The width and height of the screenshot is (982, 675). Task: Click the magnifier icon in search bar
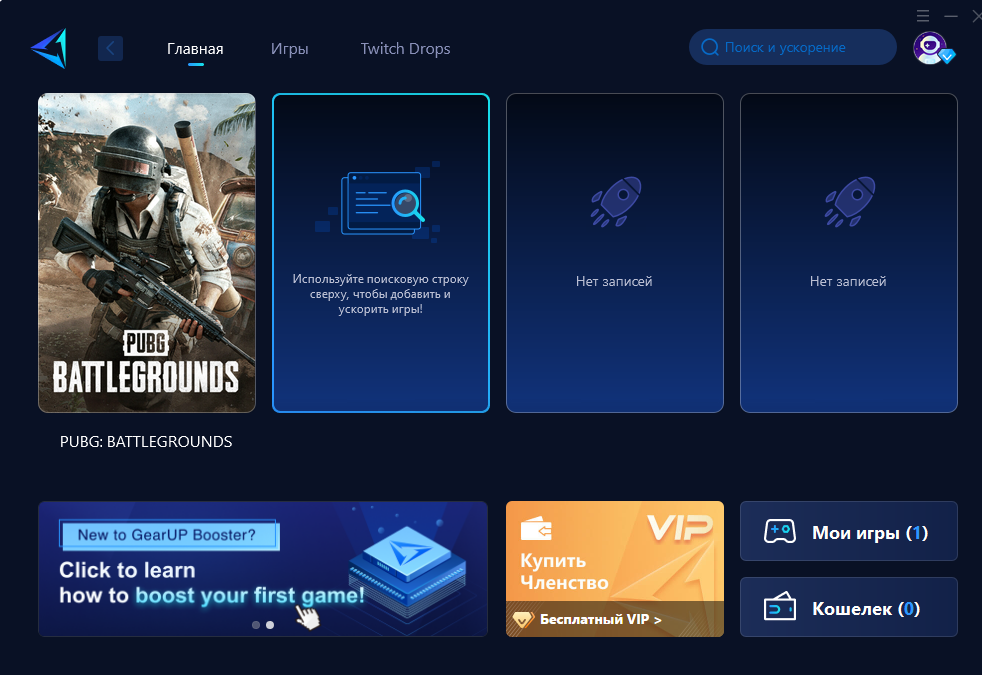point(710,47)
